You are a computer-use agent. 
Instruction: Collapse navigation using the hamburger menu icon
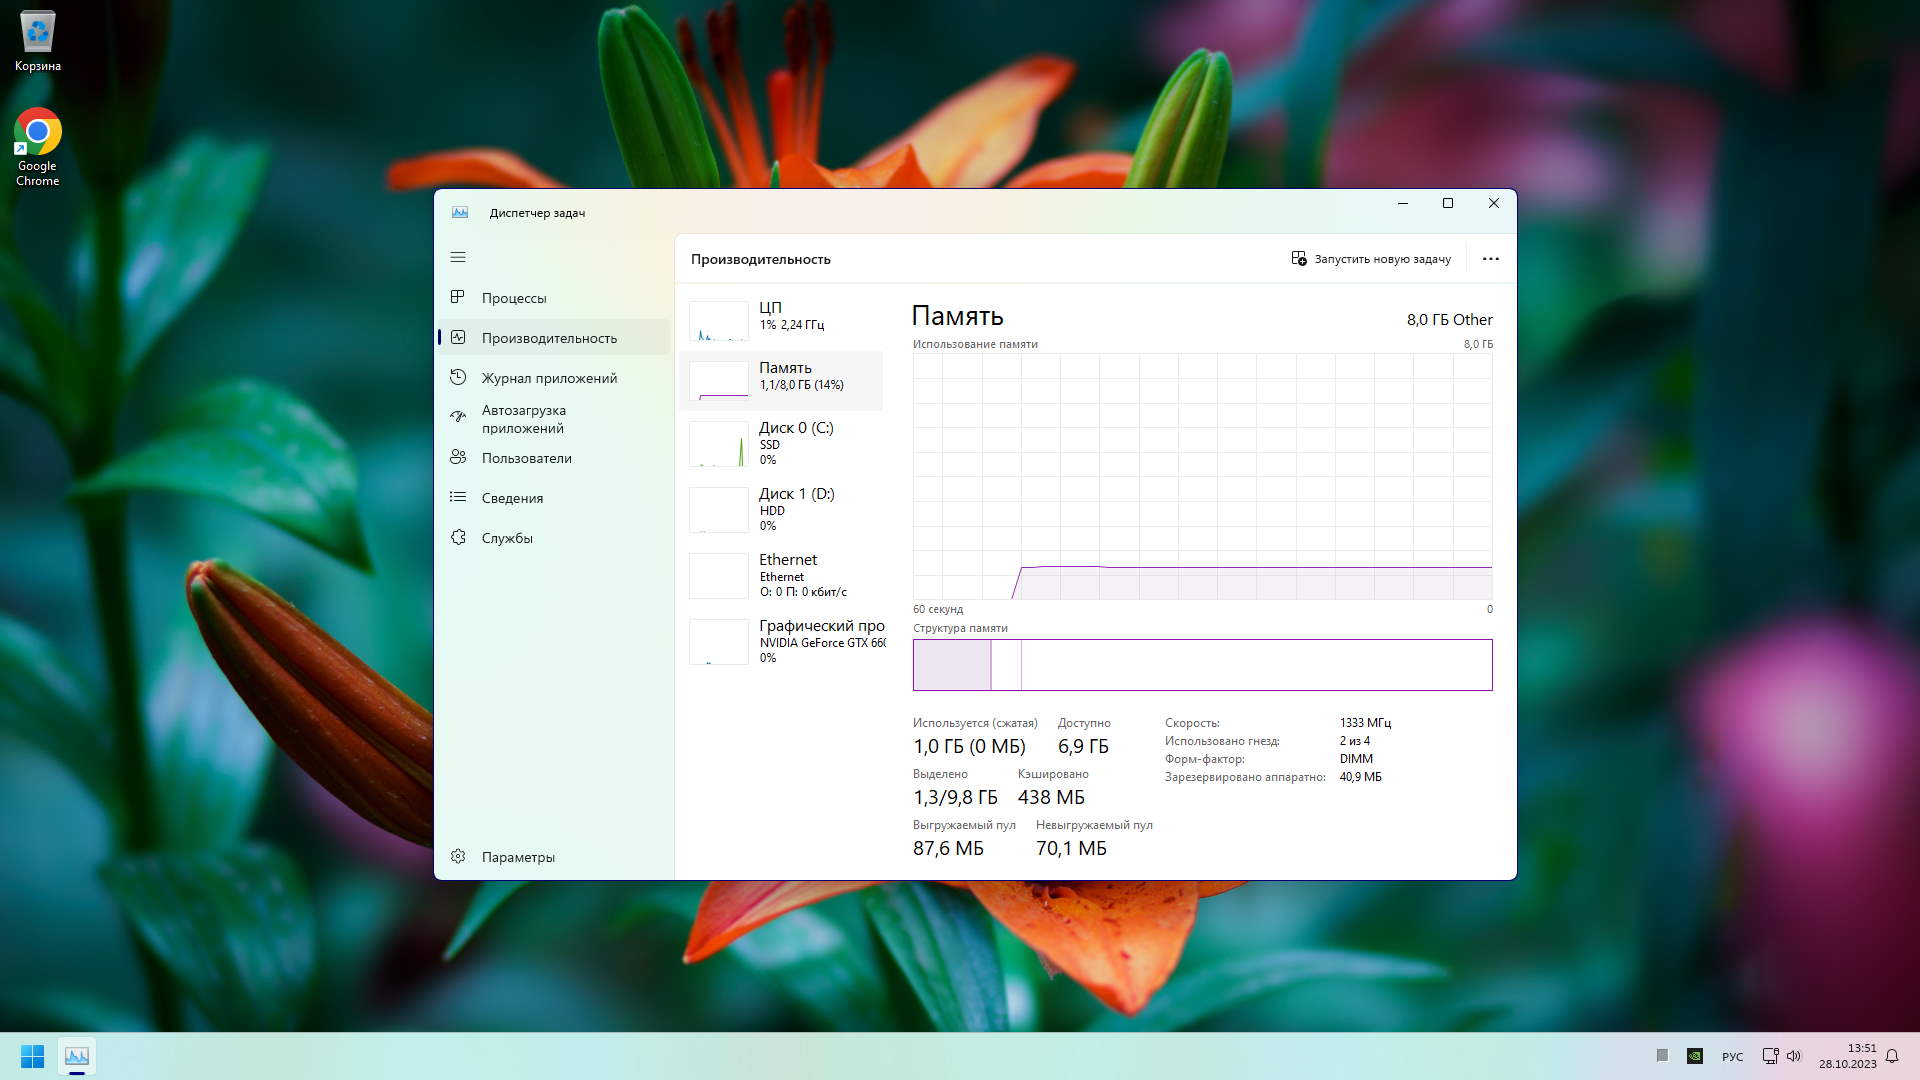click(x=458, y=258)
